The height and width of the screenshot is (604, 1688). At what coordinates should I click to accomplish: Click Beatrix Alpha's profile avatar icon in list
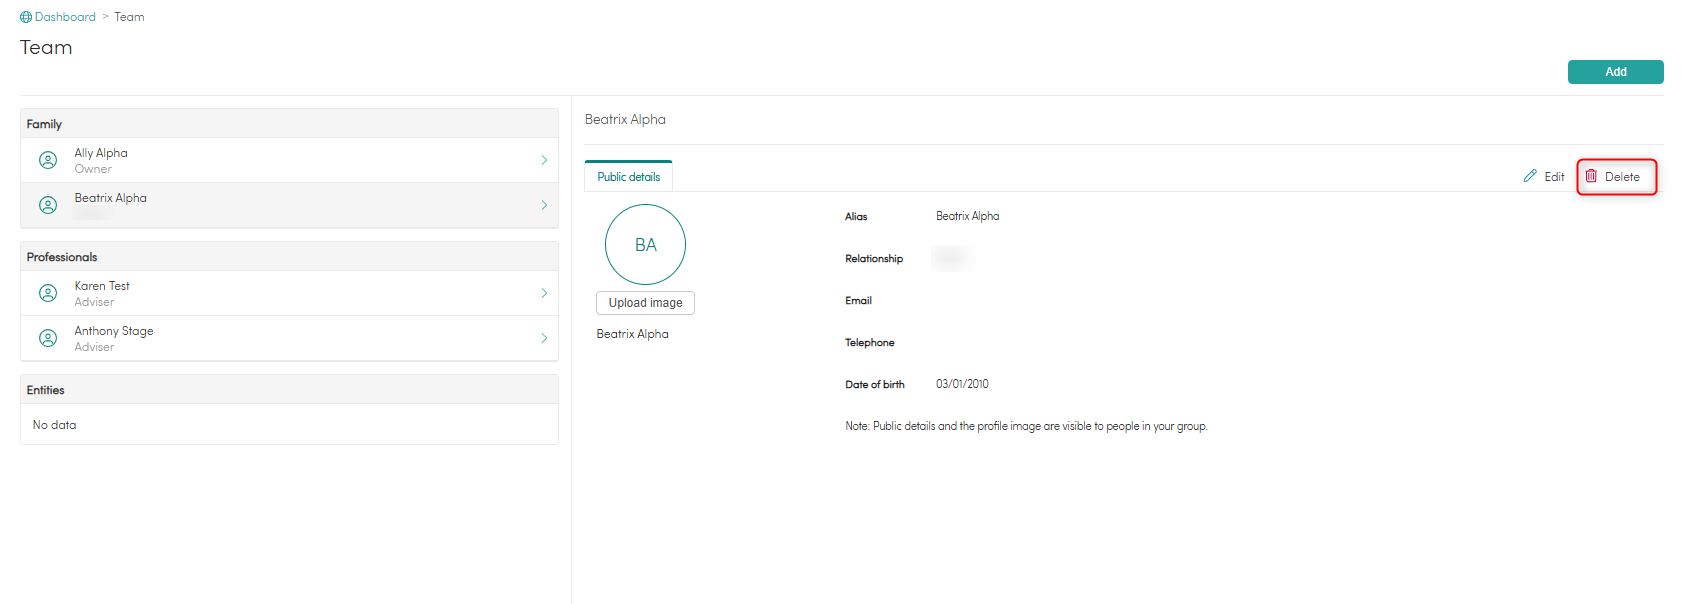point(48,205)
